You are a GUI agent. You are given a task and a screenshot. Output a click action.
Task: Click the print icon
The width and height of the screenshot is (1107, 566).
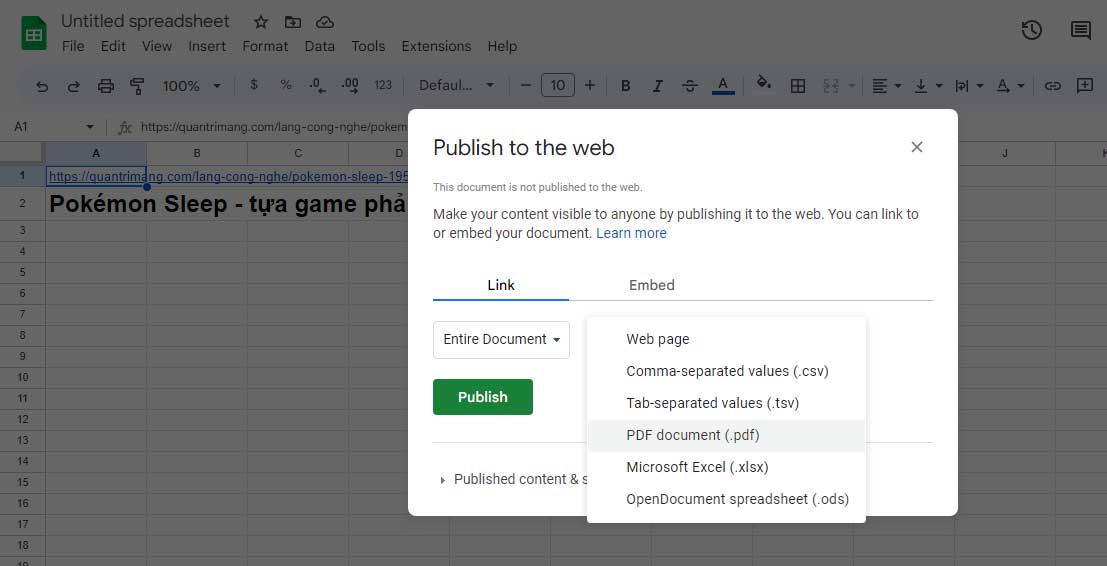pos(106,86)
